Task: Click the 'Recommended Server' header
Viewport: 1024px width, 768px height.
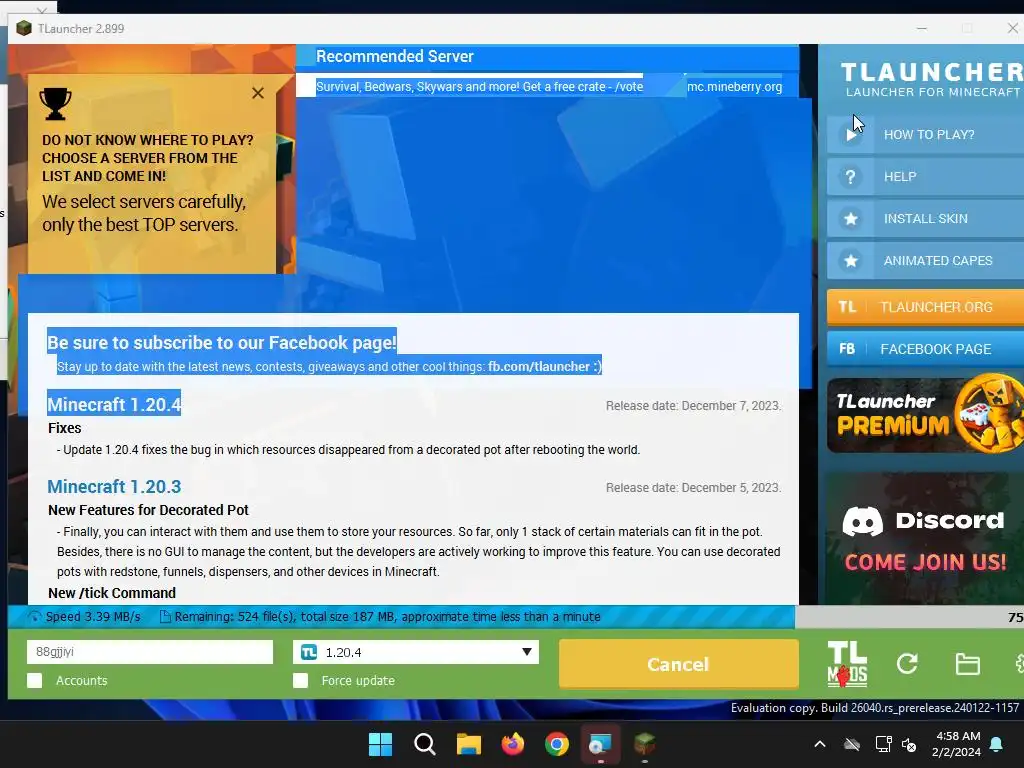Action: click(394, 57)
